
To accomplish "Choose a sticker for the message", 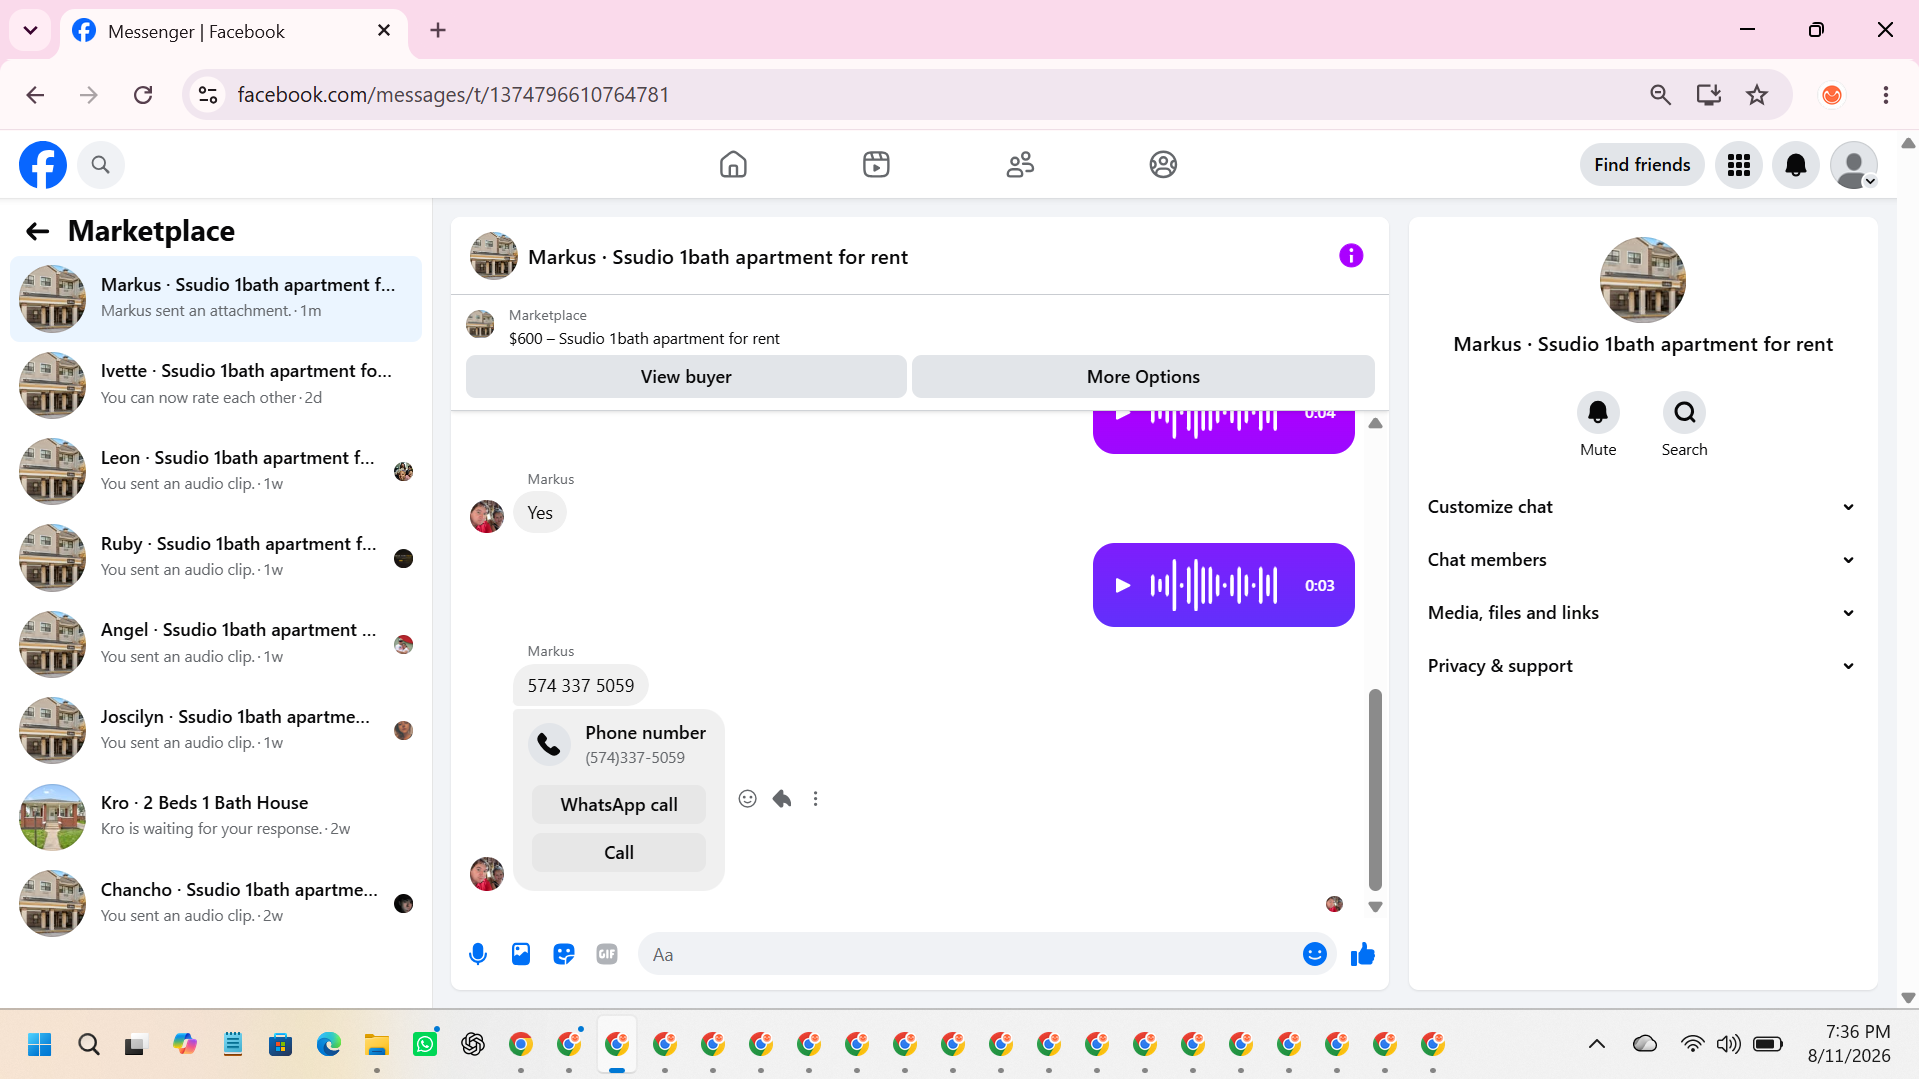I will coord(564,954).
